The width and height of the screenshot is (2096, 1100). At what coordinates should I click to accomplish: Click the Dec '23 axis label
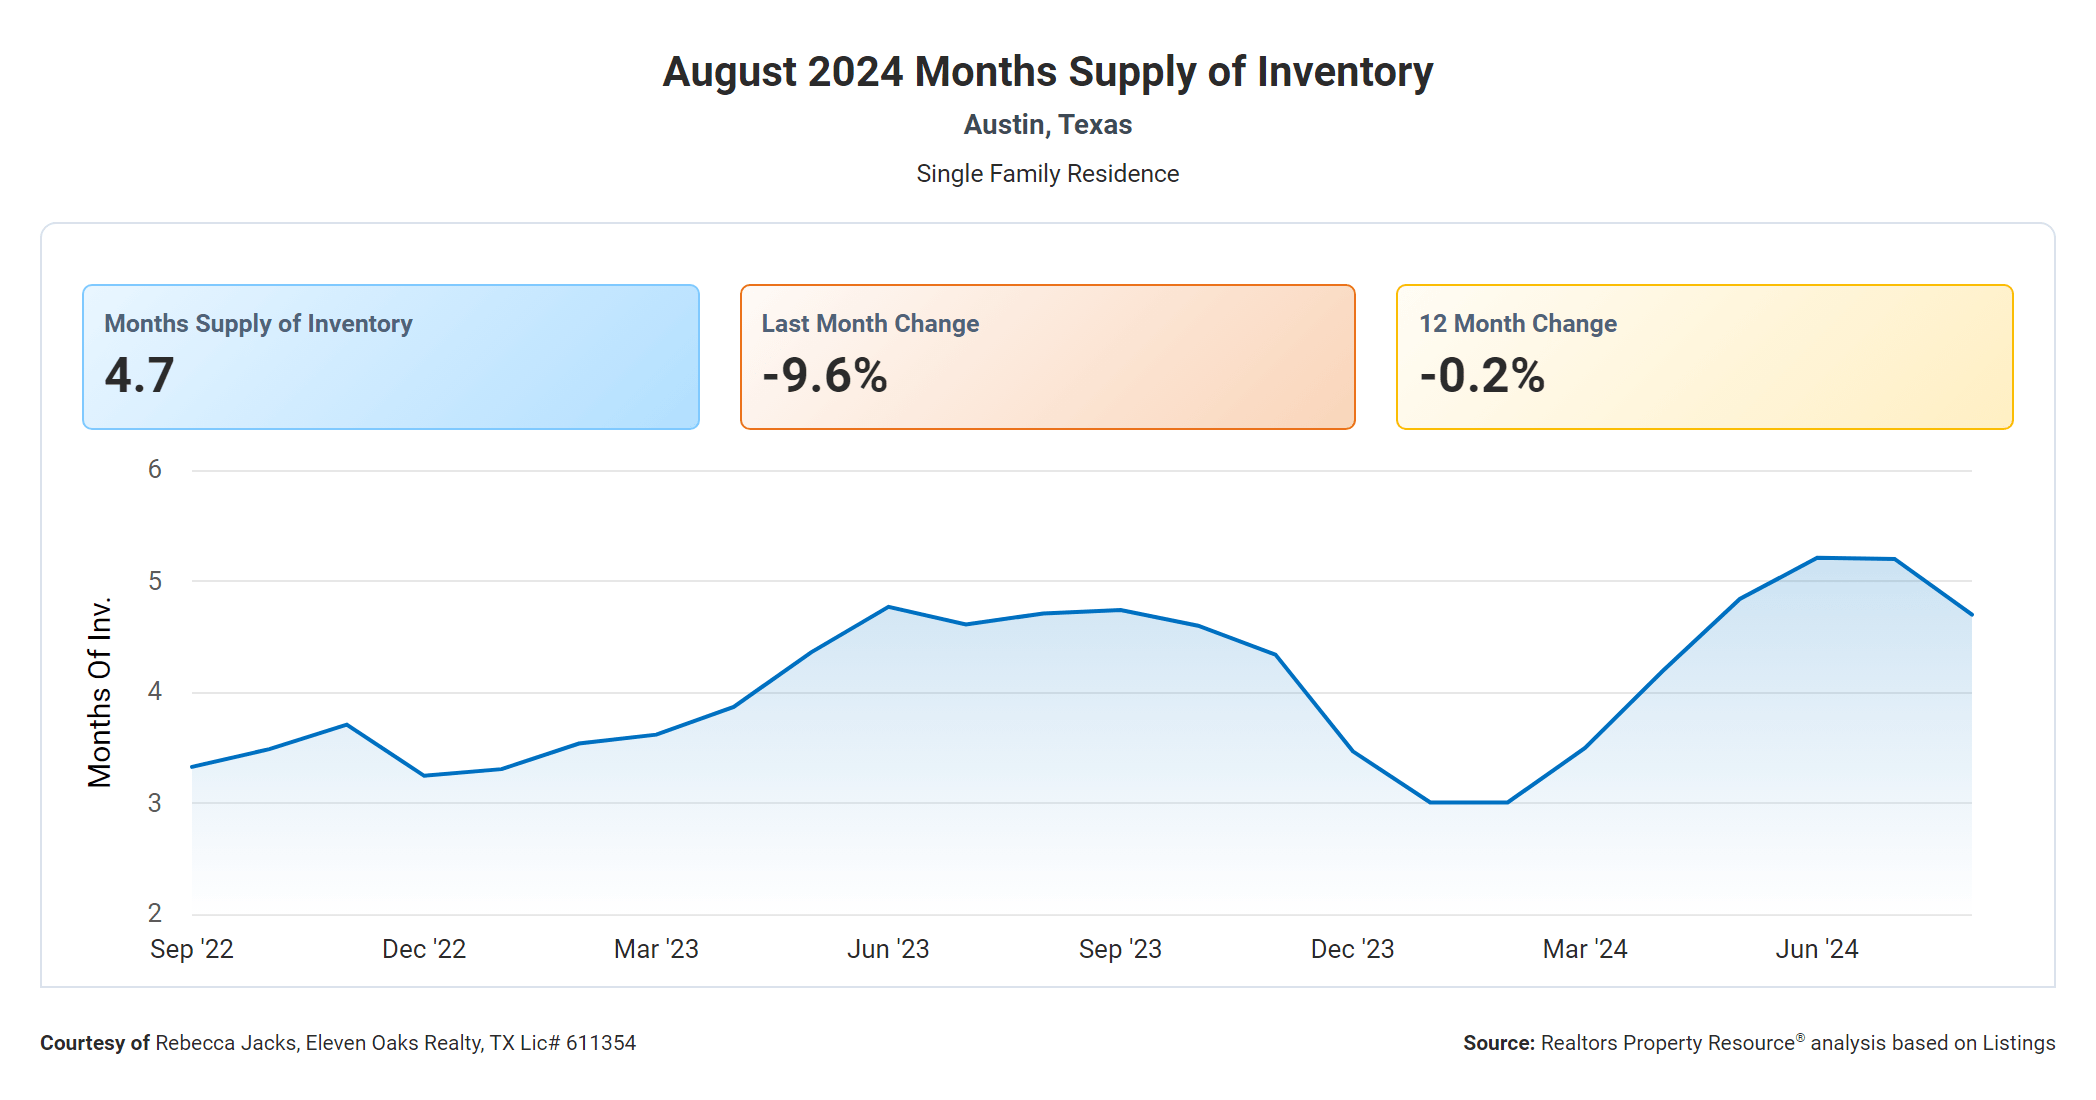pos(1352,949)
